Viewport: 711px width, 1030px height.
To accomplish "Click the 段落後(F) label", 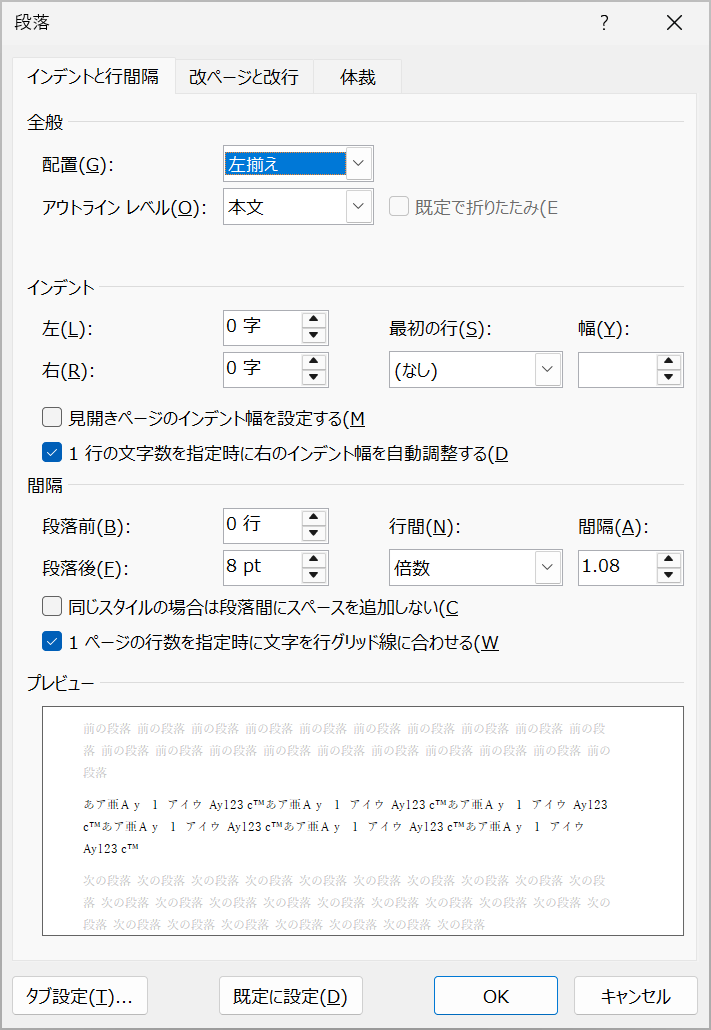I will point(85,568).
